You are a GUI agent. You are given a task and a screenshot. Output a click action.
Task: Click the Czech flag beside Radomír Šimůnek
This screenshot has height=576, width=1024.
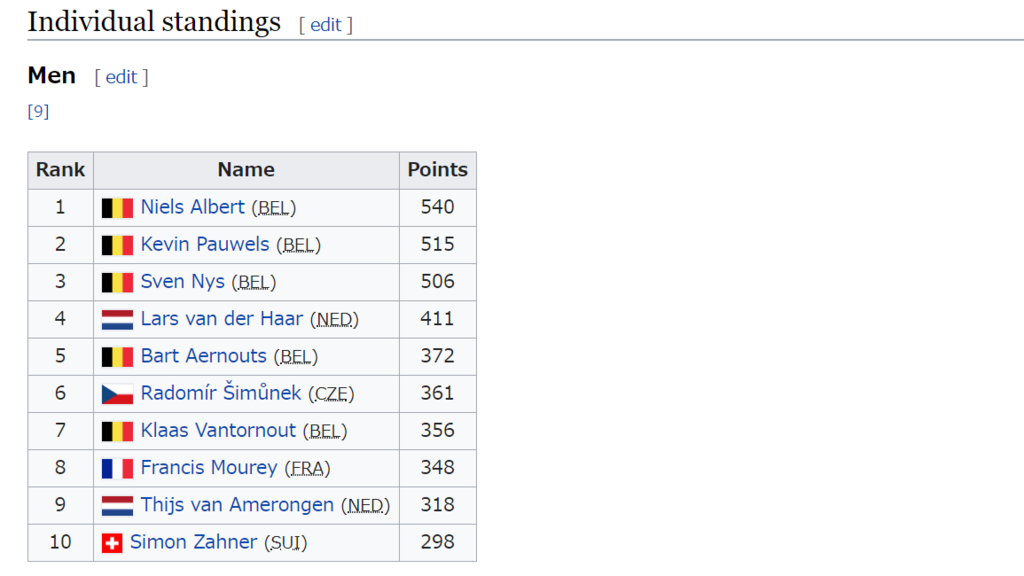(x=118, y=394)
